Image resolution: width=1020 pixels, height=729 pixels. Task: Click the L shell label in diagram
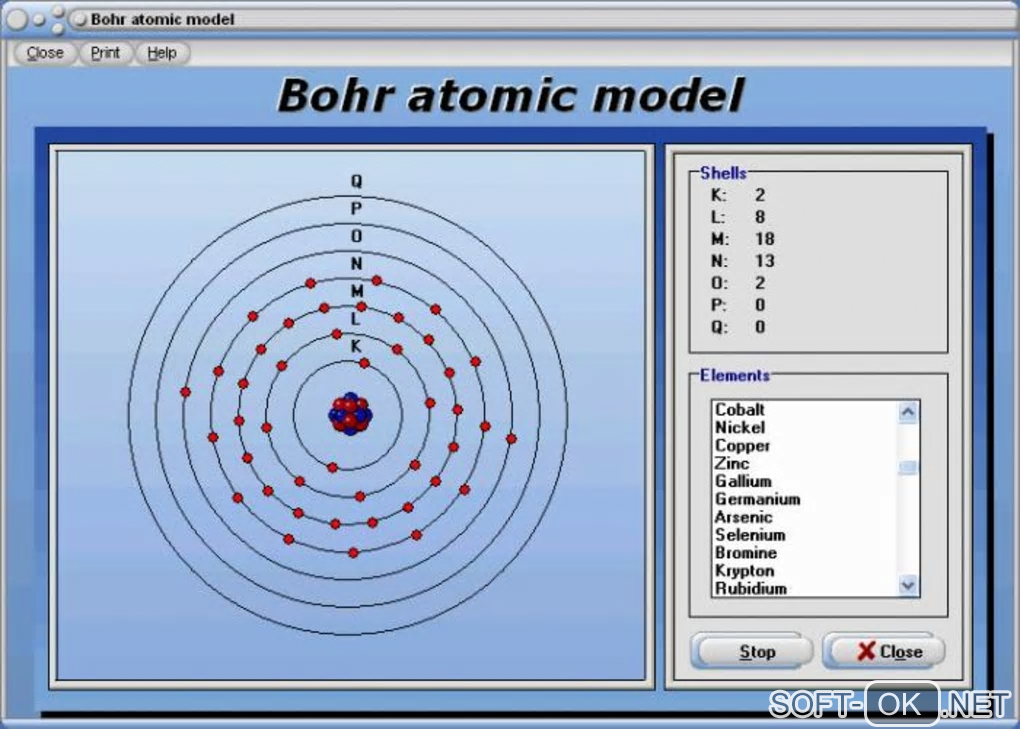point(355,319)
